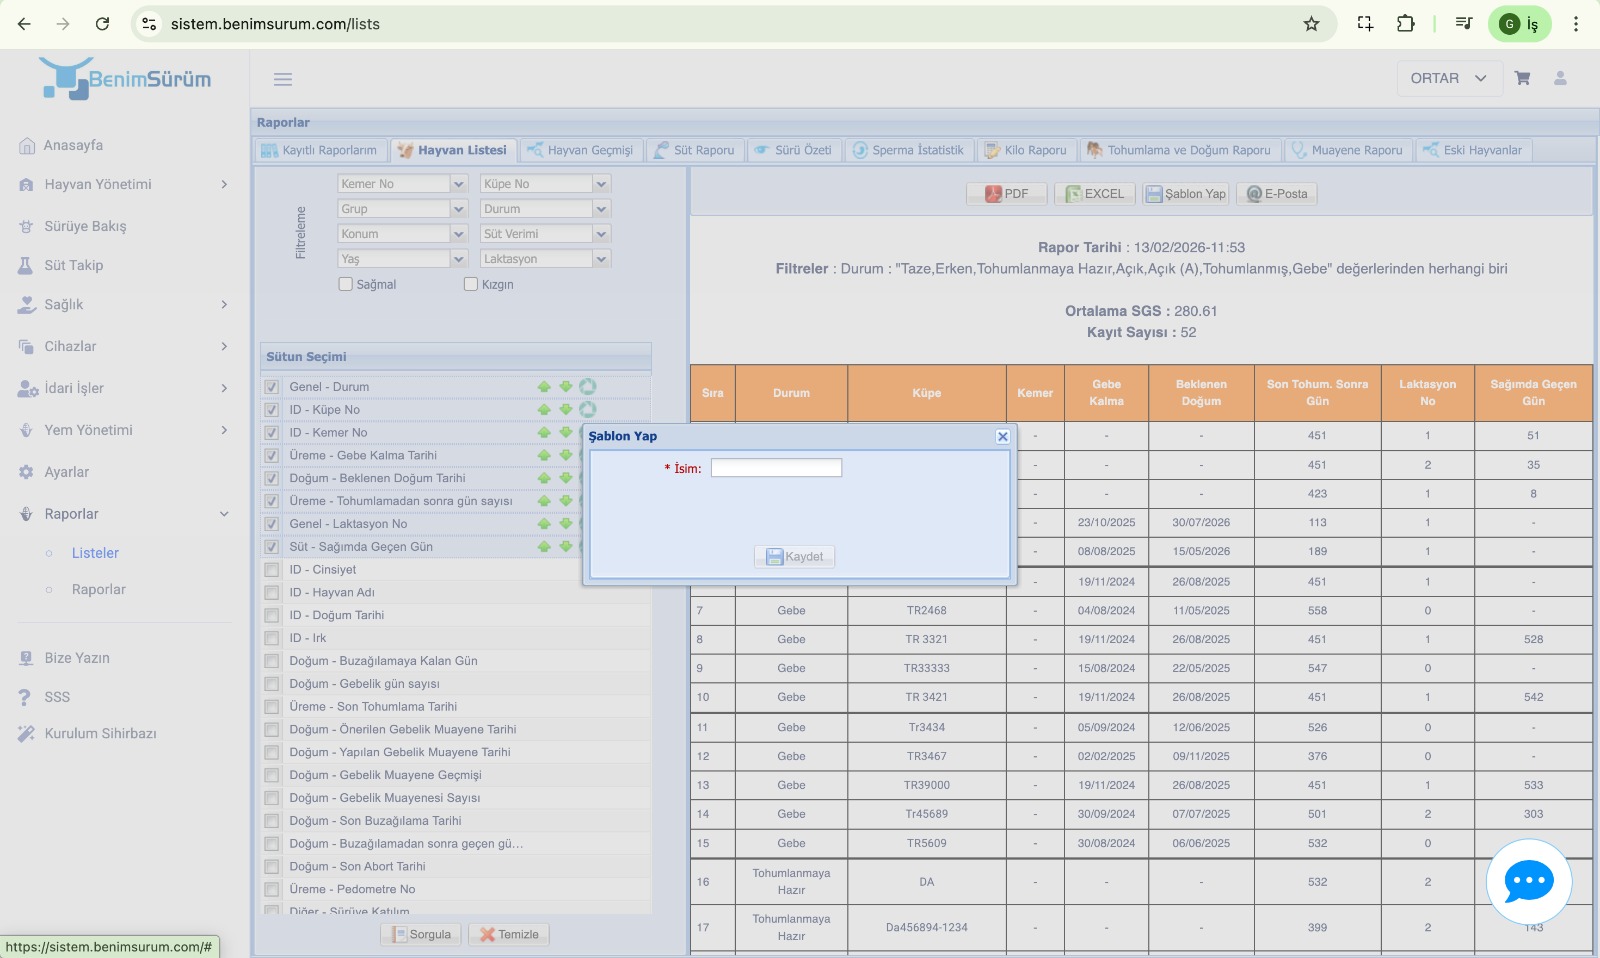Export the report as PDF

tap(1007, 194)
